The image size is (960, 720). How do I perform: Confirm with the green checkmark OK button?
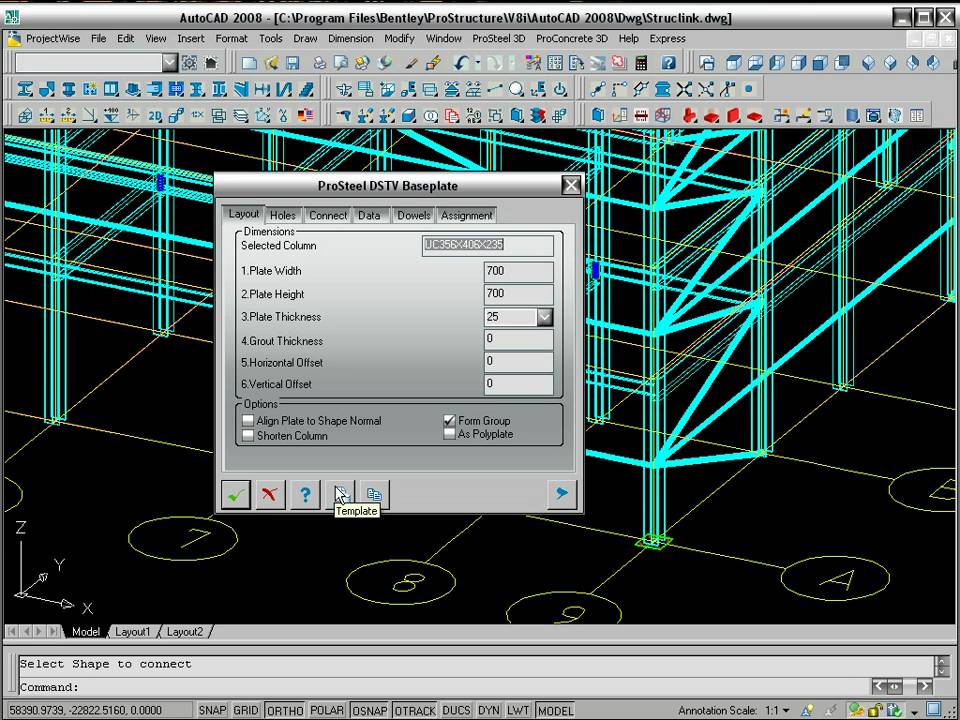[236, 493]
